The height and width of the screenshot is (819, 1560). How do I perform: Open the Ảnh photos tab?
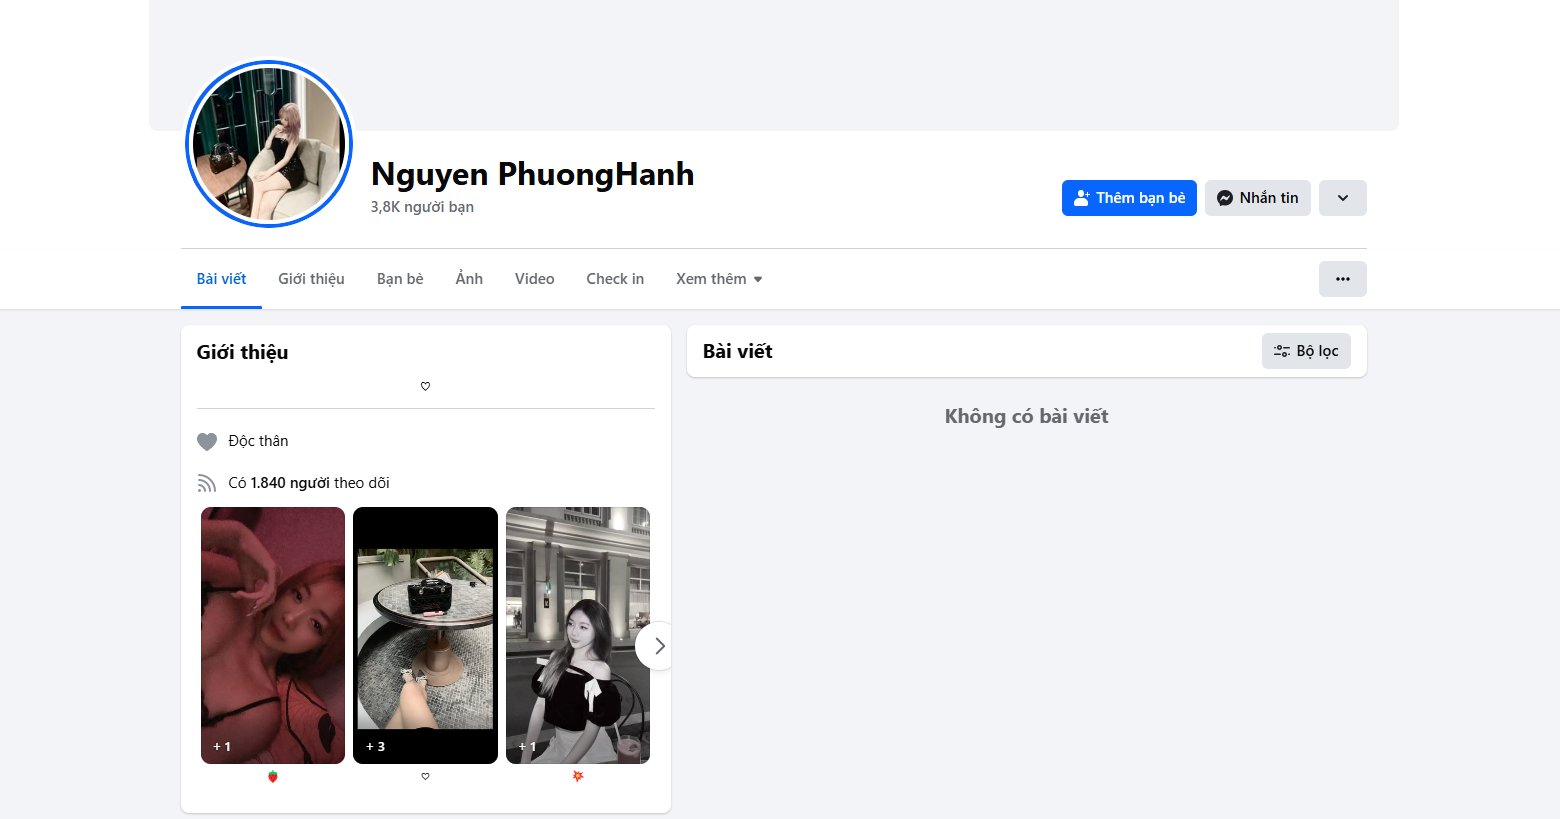coord(469,279)
